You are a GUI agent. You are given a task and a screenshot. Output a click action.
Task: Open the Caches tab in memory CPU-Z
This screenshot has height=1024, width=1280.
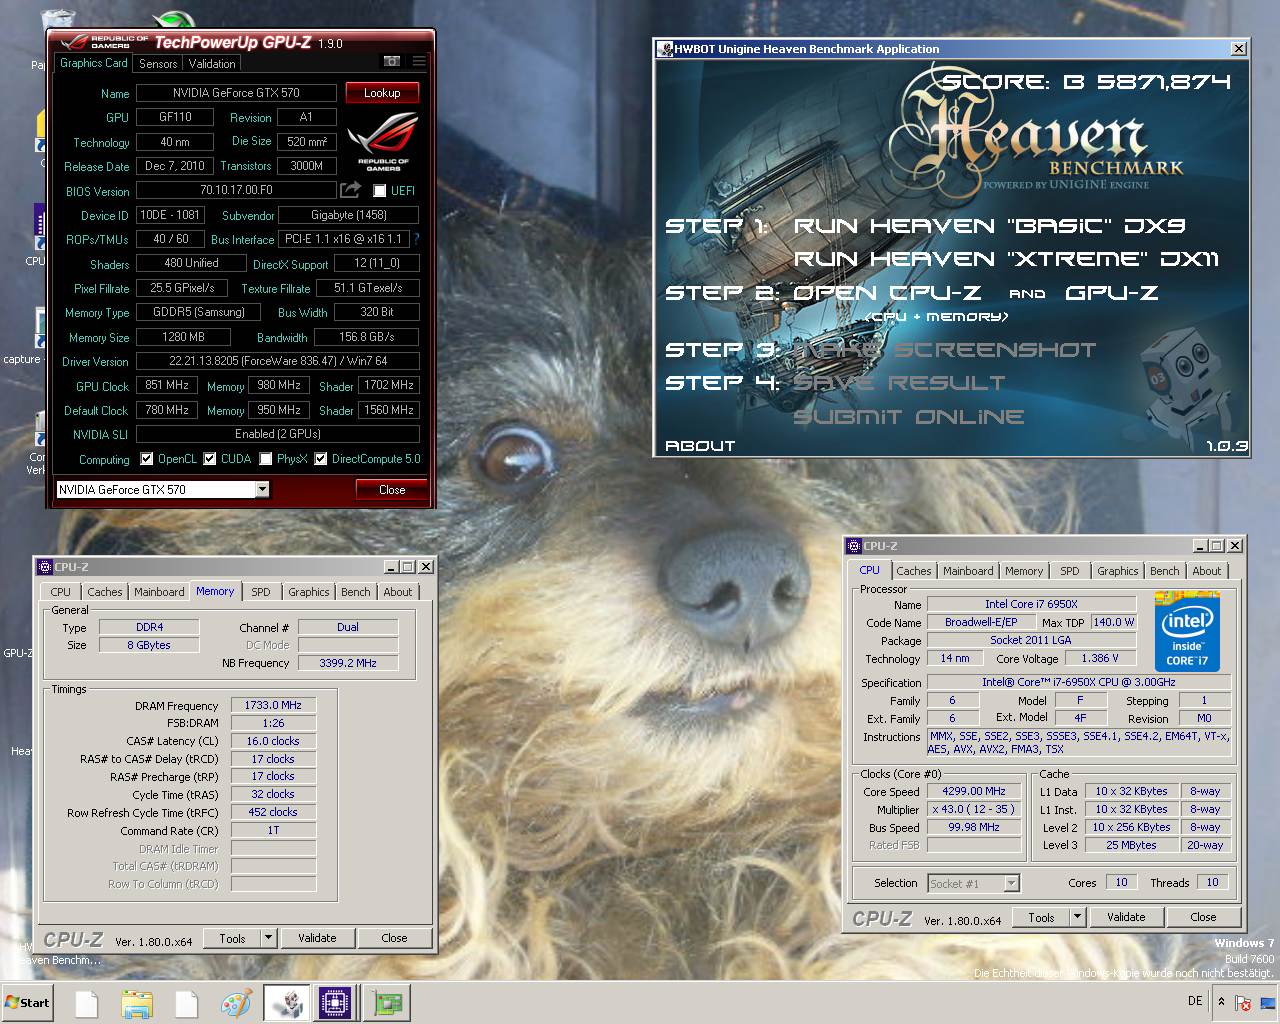coord(104,592)
